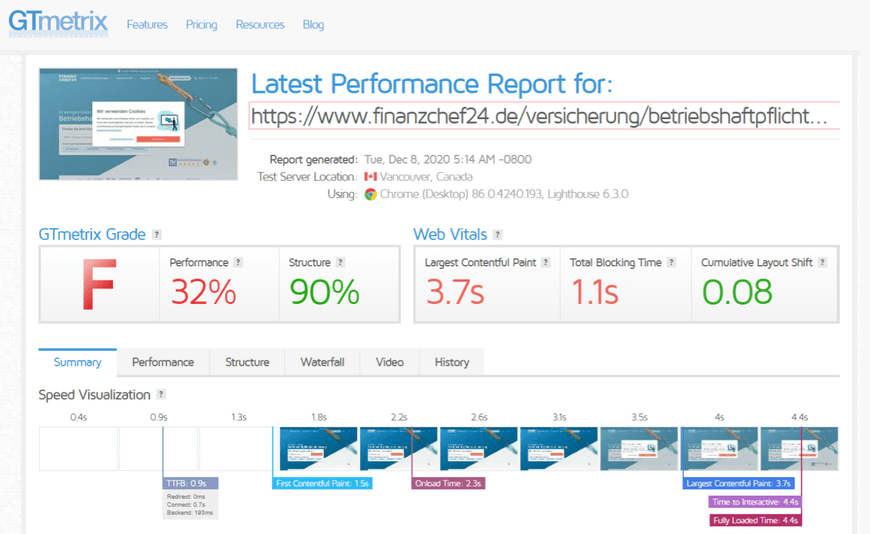Switch to the Performance tab
Image resolution: width=870 pixels, height=534 pixels.
click(x=163, y=362)
